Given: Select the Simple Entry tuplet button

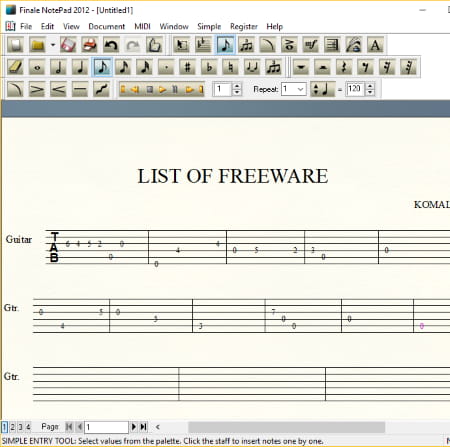Looking at the screenshot, I should click(x=273, y=67).
